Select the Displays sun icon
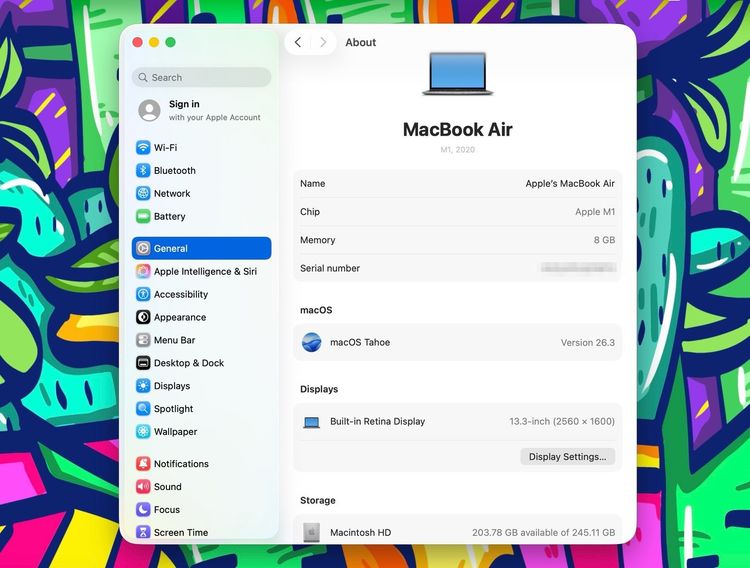750x568 pixels. pos(143,386)
